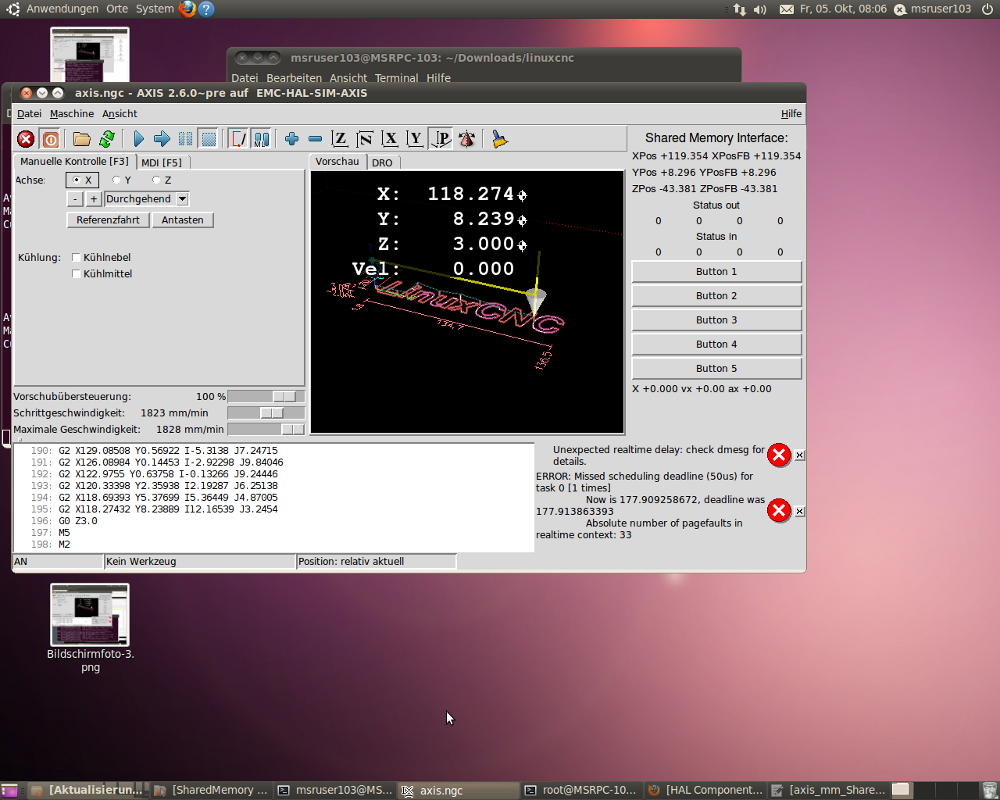Open mail indicator in top panel

pos(787,9)
